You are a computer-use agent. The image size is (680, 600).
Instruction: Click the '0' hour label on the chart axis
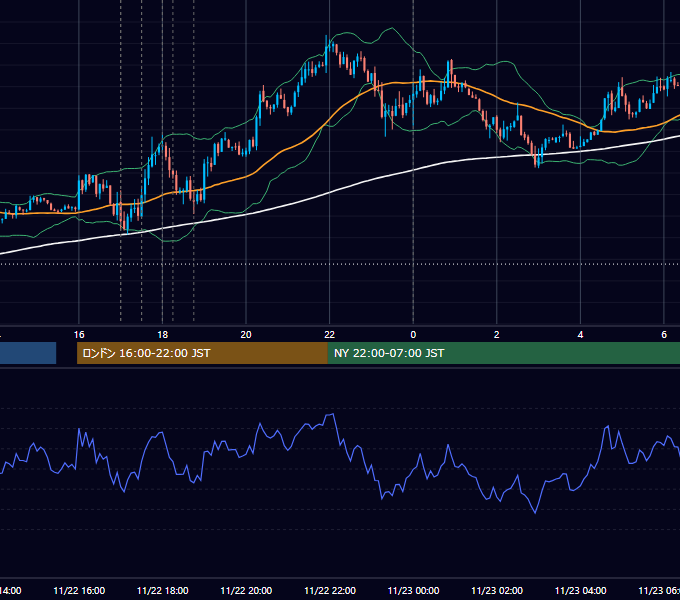point(413,335)
